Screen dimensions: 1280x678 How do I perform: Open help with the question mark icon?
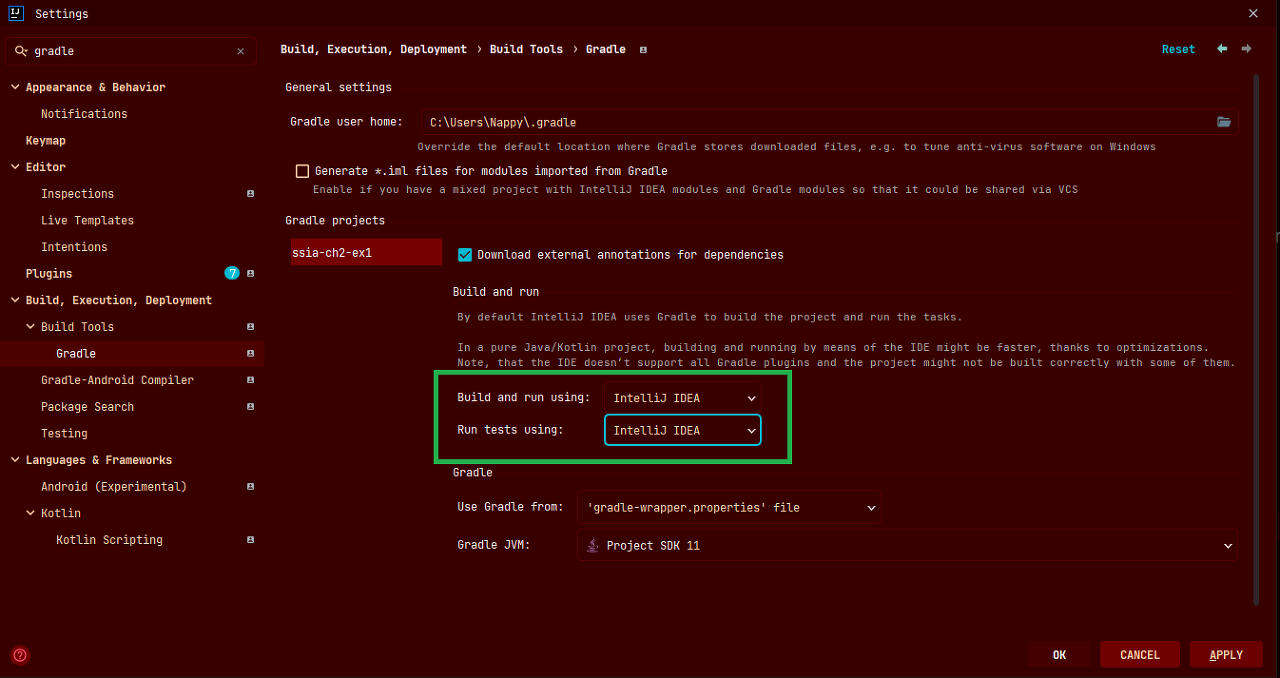click(20, 655)
